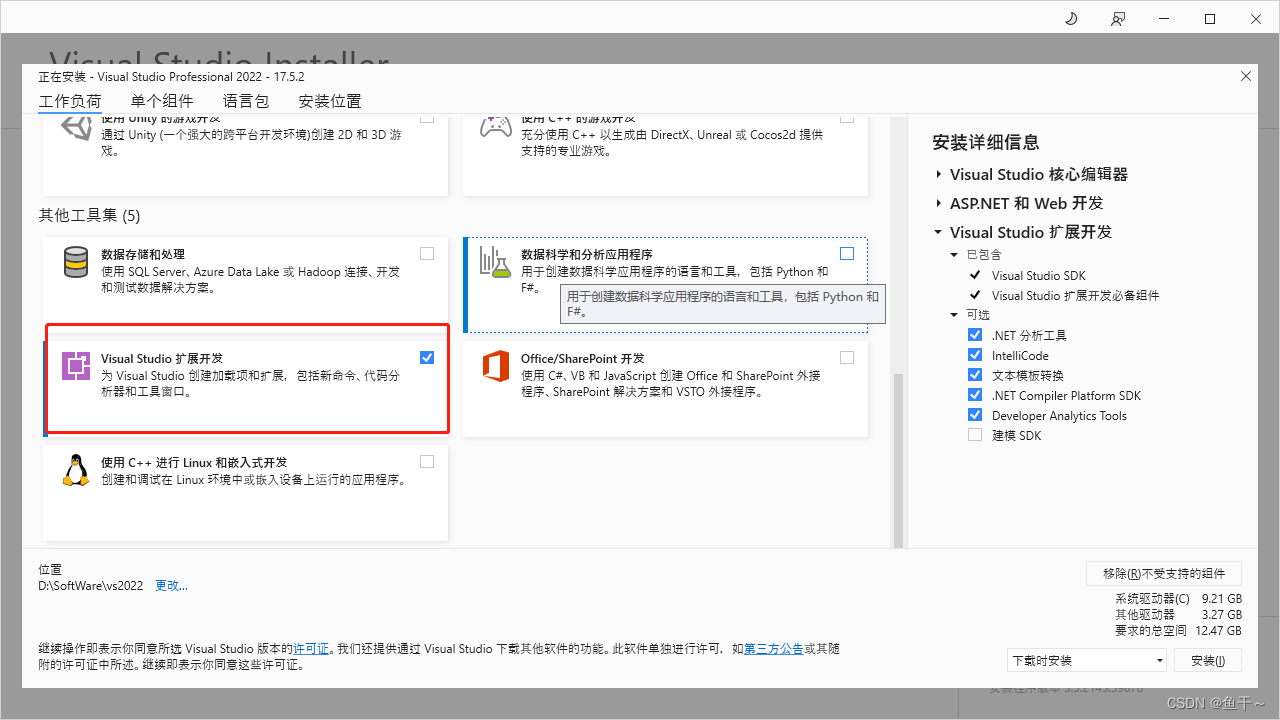Click the workloads list vertical scrollbar
The height and width of the screenshot is (720, 1280).
tap(897, 460)
